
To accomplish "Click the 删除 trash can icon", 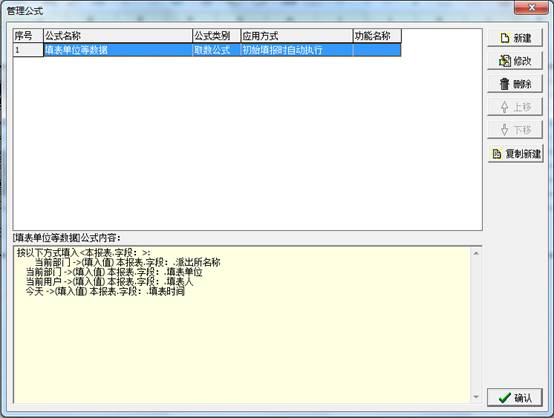I will coord(504,84).
